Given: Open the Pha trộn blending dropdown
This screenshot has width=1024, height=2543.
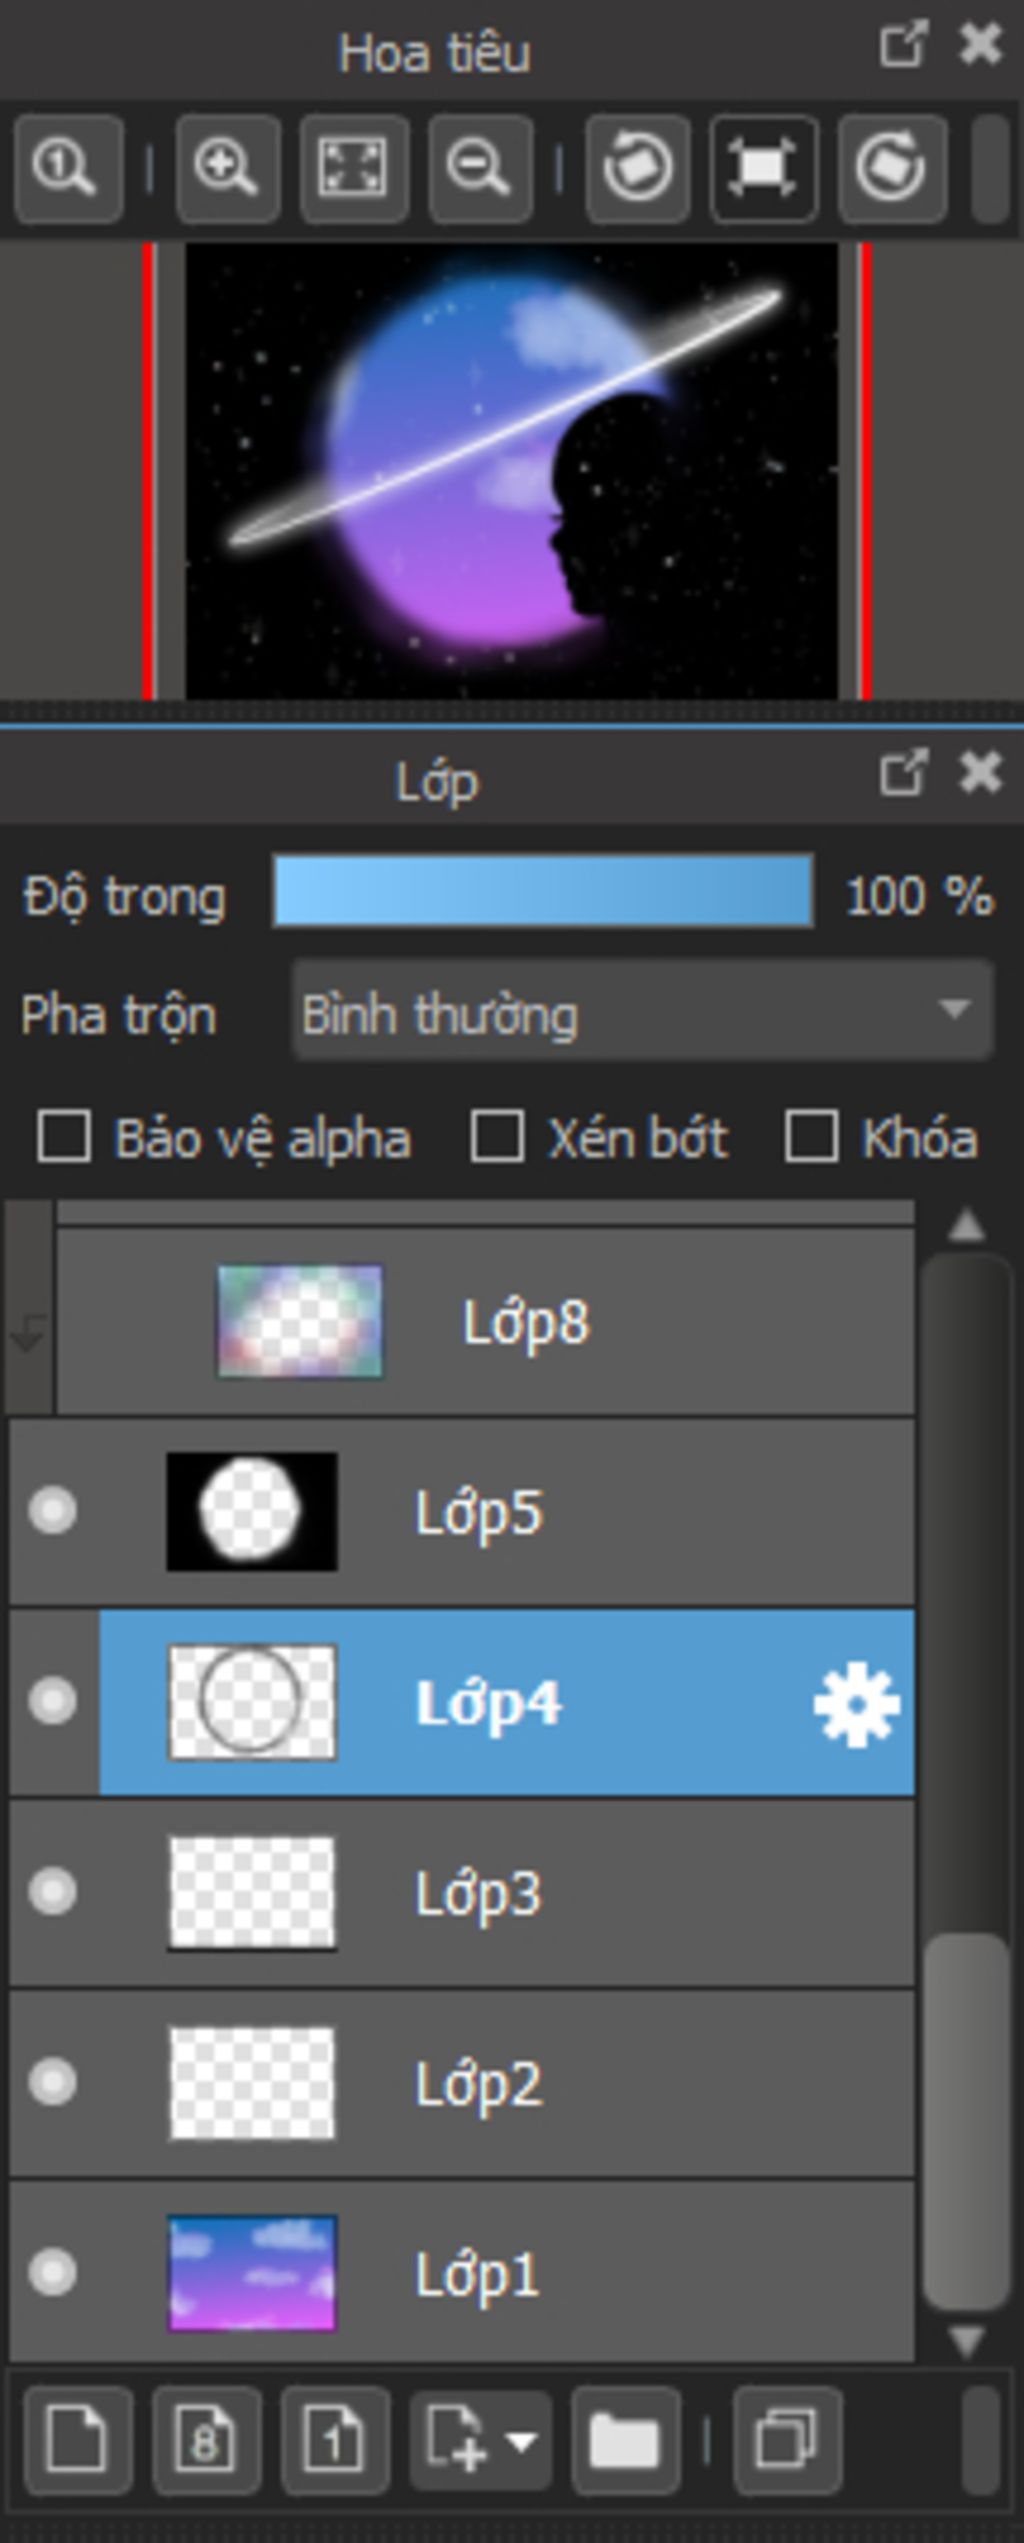Looking at the screenshot, I should [642, 1011].
